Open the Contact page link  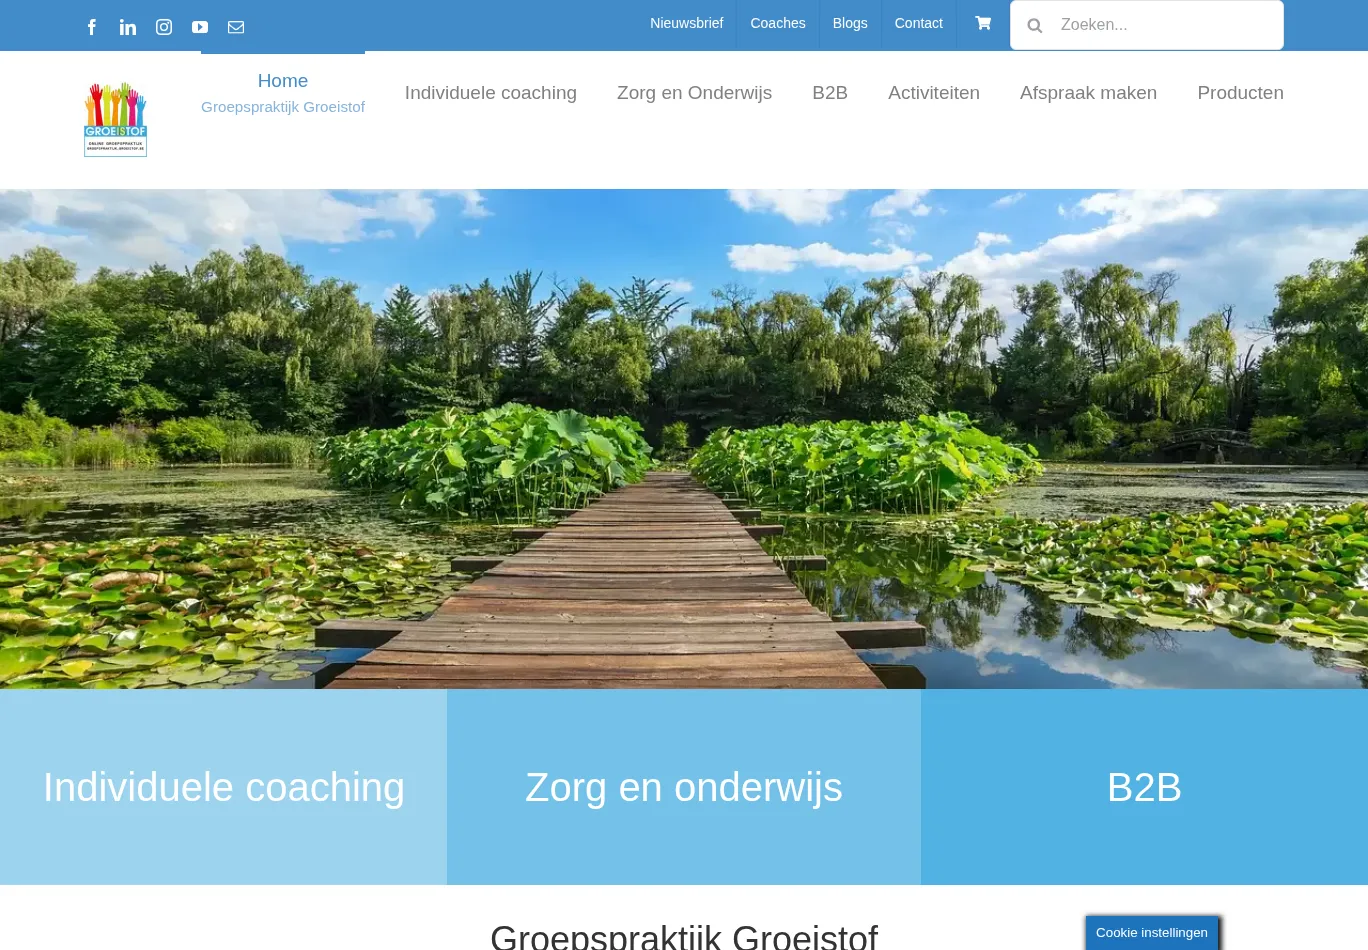pos(918,23)
